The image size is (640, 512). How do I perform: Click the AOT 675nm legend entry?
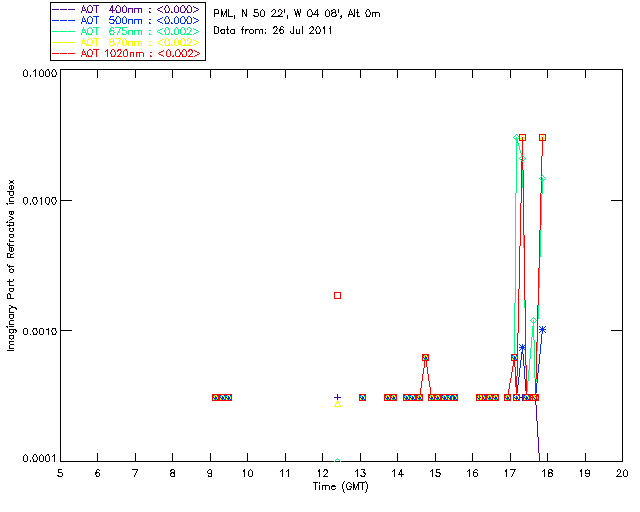tap(126, 31)
